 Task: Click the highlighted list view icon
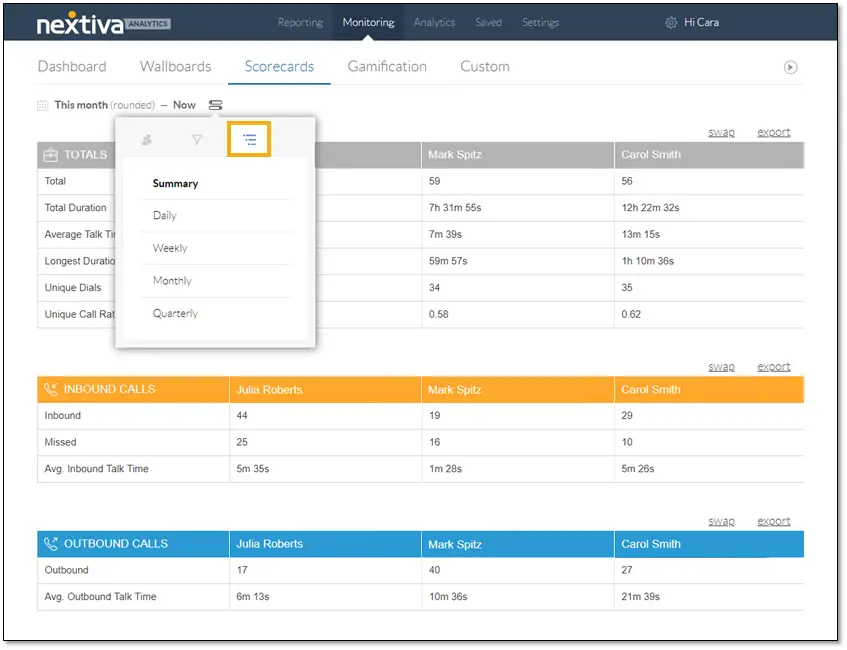[249, 140]
